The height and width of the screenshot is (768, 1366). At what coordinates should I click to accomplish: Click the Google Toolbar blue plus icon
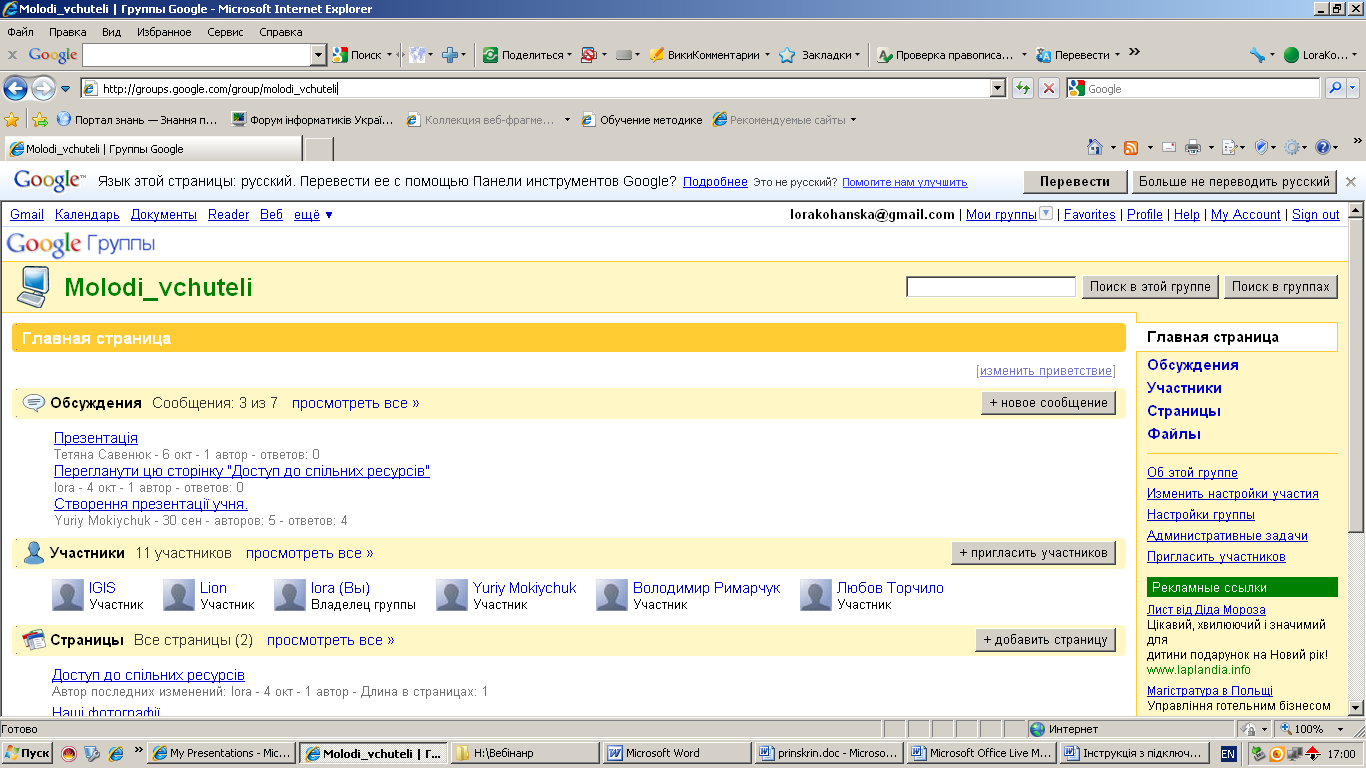[450, 55]
